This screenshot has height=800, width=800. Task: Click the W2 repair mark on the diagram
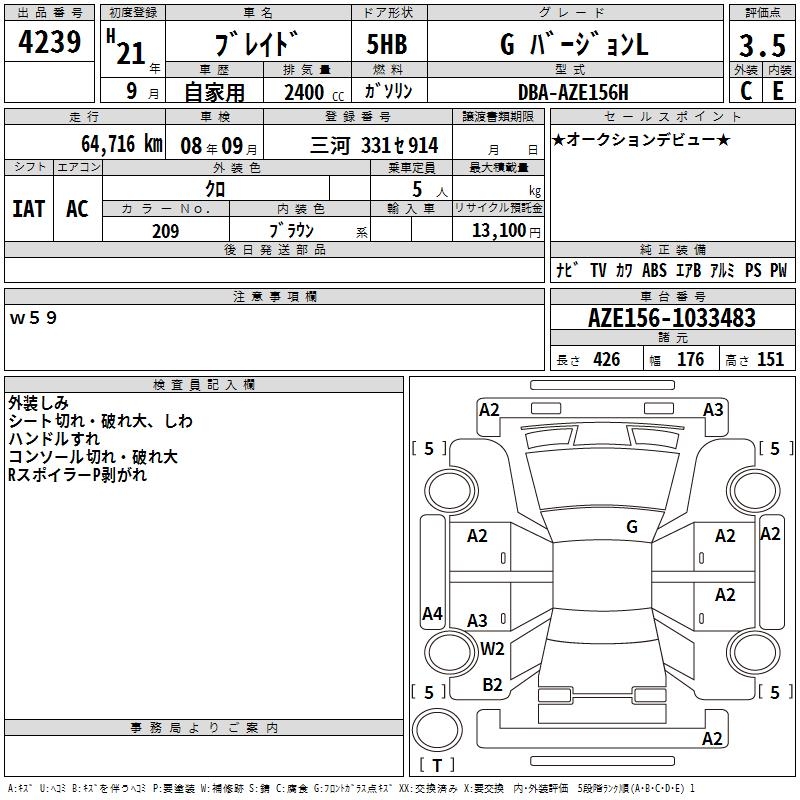(492, 648)
